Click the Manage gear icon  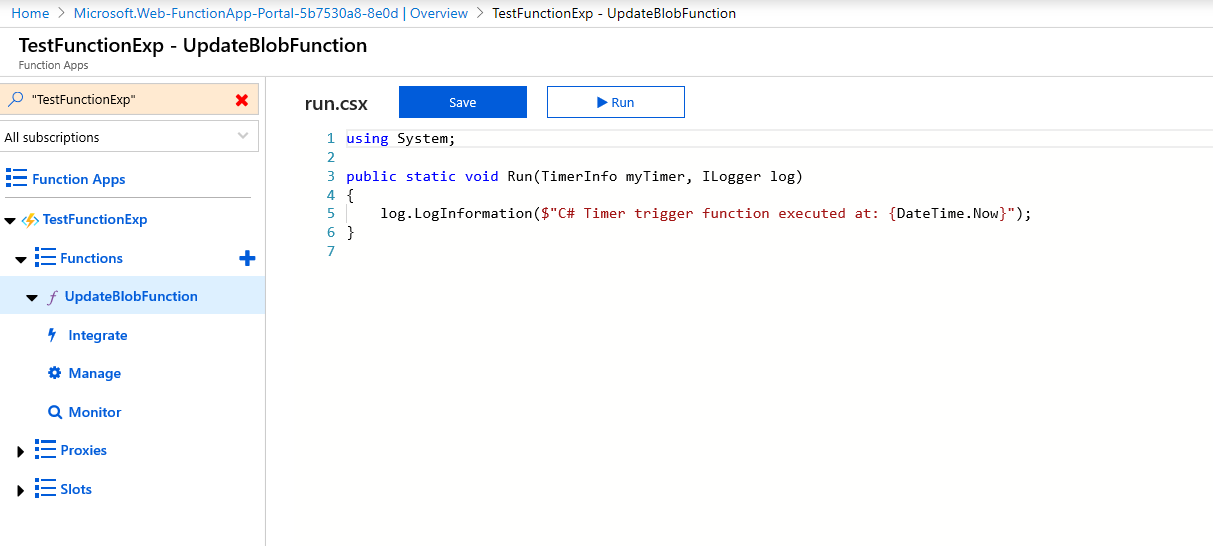tap(55, 373)
